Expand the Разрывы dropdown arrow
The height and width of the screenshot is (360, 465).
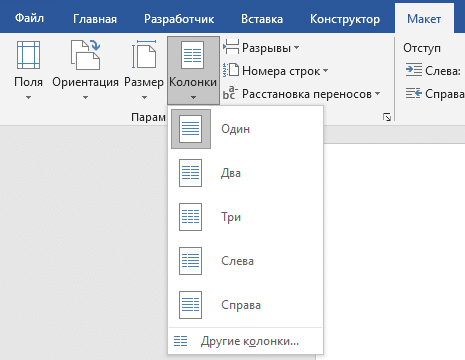pos(296,48)
